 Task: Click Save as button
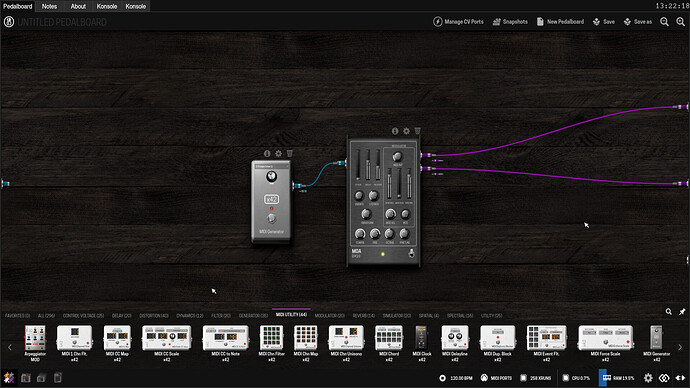click(x=638, y=22)
